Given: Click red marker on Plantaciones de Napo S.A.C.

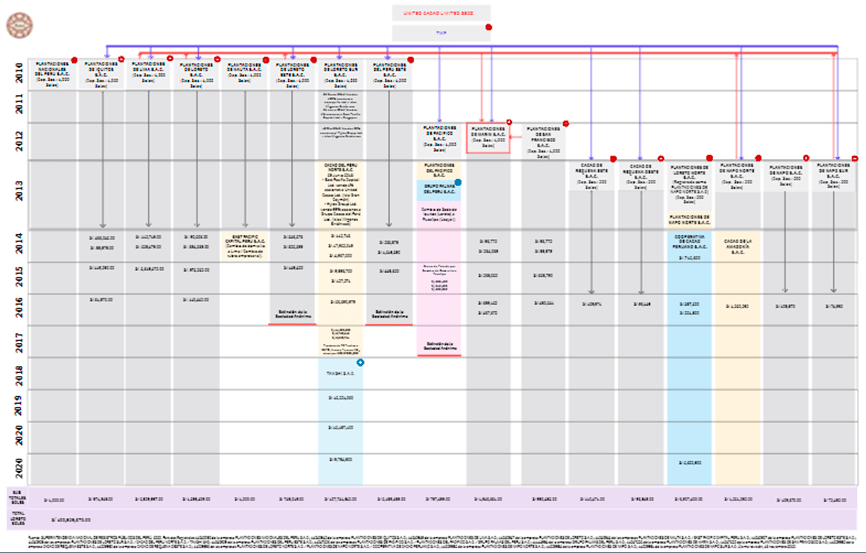Looking at the screenshot, I should 806,158.
